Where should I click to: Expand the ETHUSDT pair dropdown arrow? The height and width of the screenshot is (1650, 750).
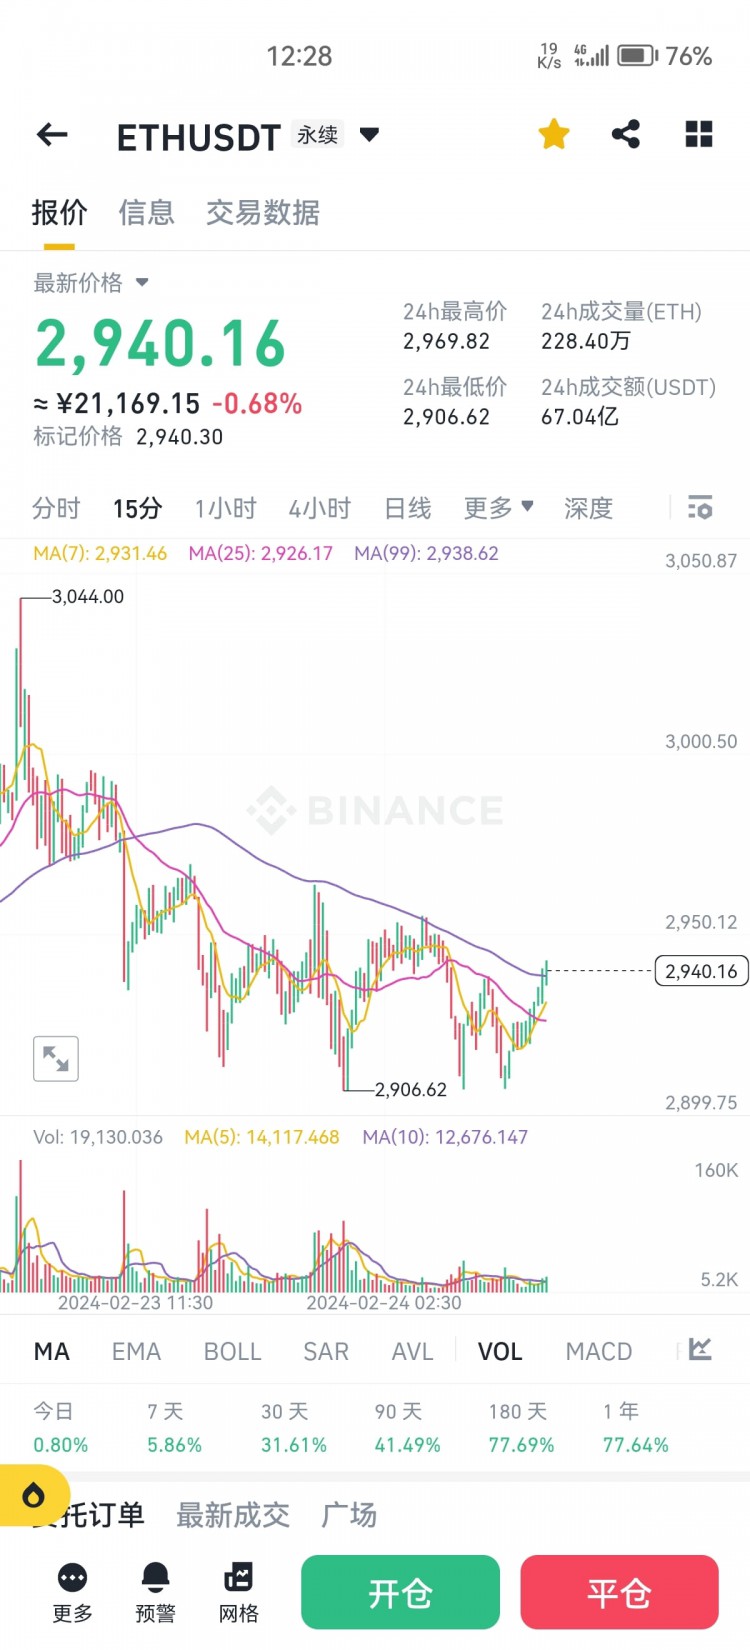[369, 134]
